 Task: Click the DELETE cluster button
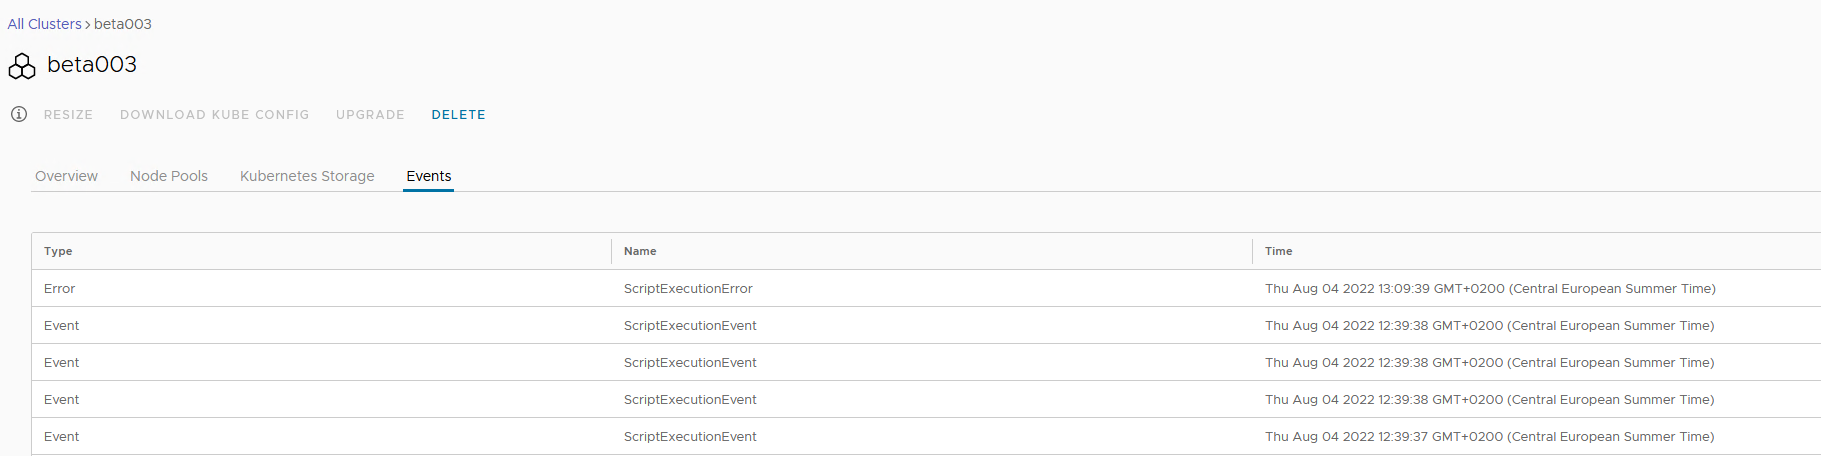coord(459,115)
